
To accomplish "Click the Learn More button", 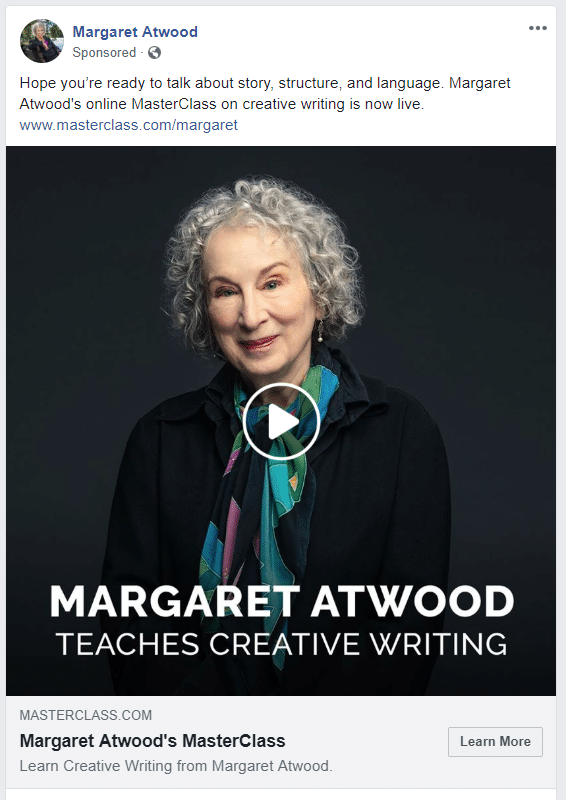I will [x=495, y=741].
